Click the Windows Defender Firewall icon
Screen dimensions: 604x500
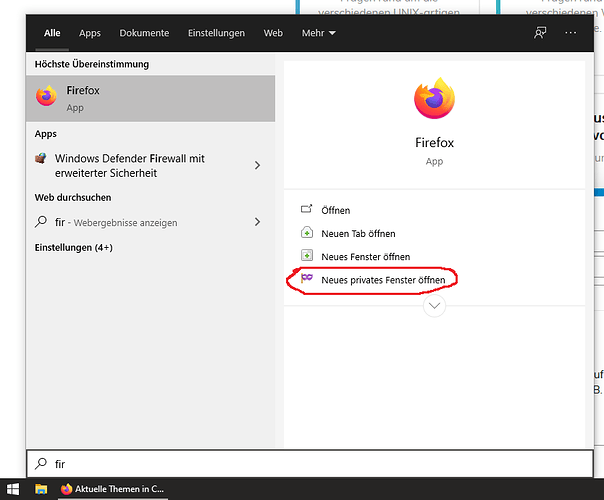[x=41, y=158]
